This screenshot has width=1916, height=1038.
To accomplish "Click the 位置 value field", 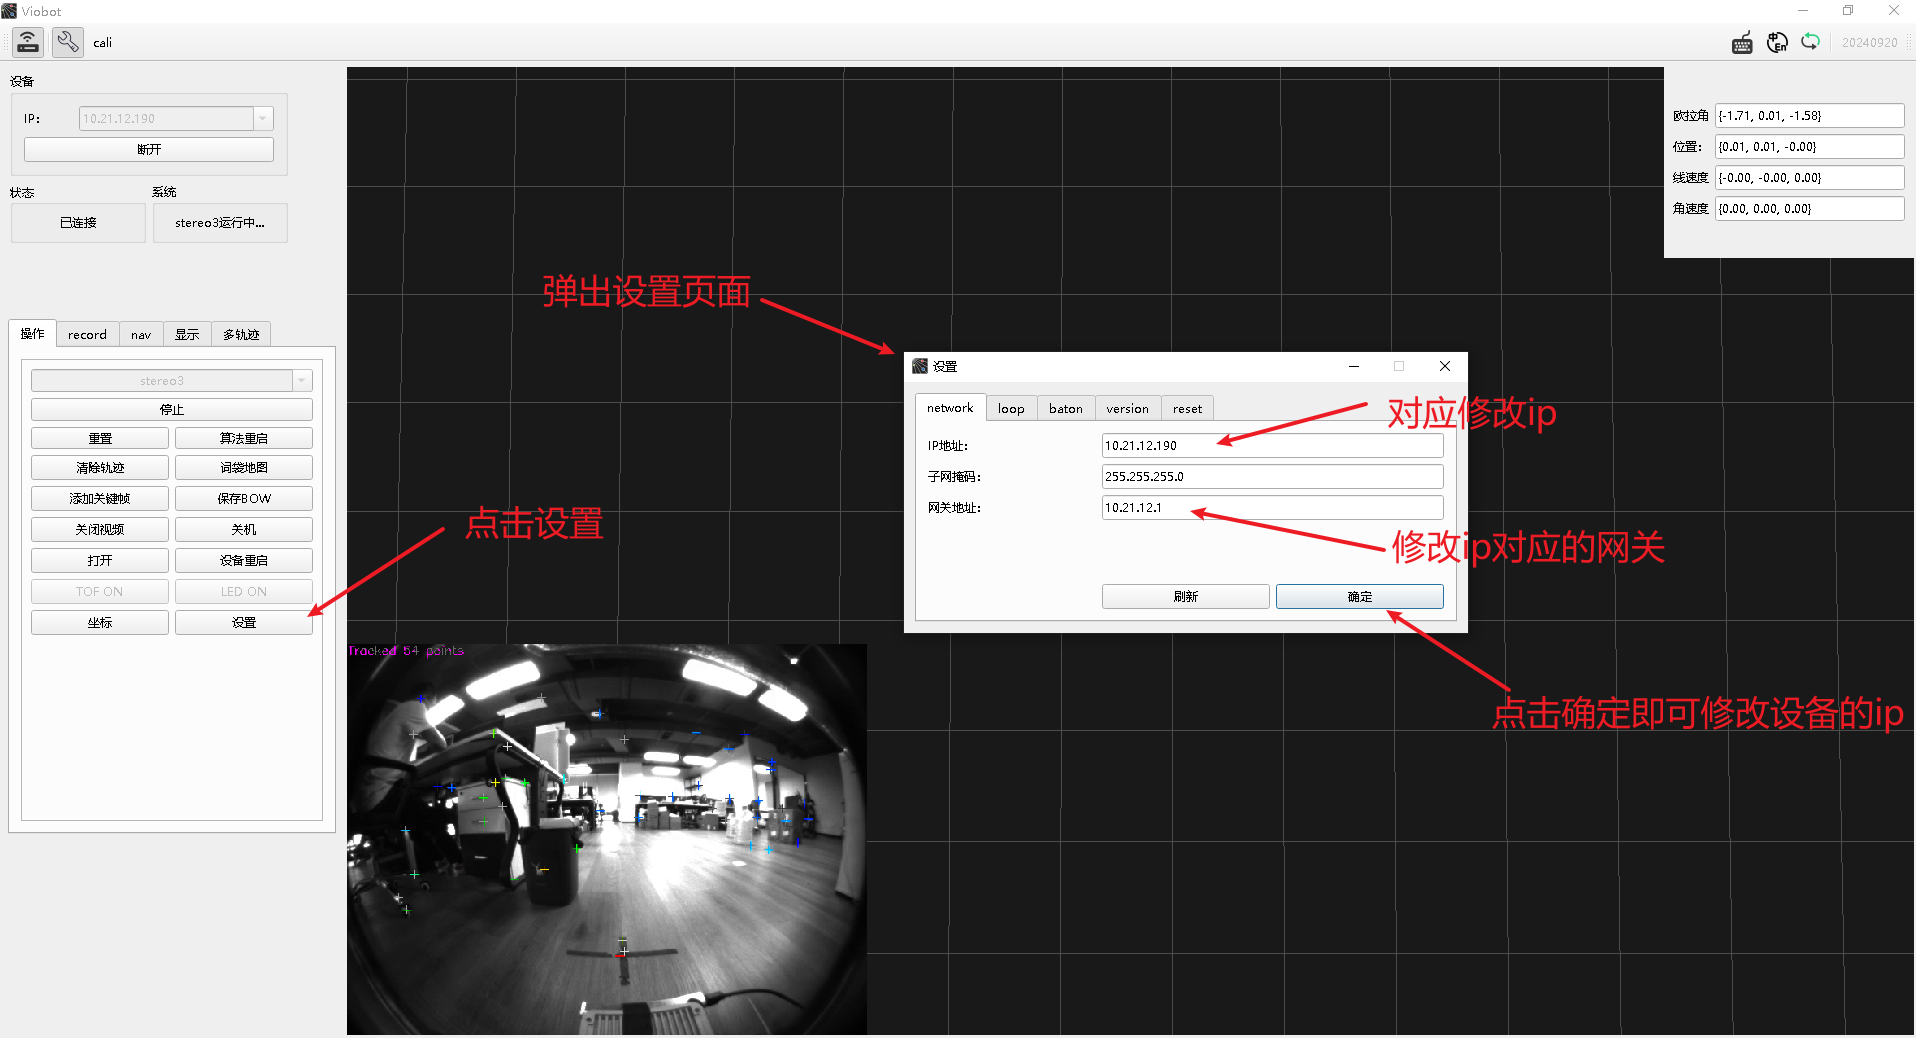I will [1810, 147].
